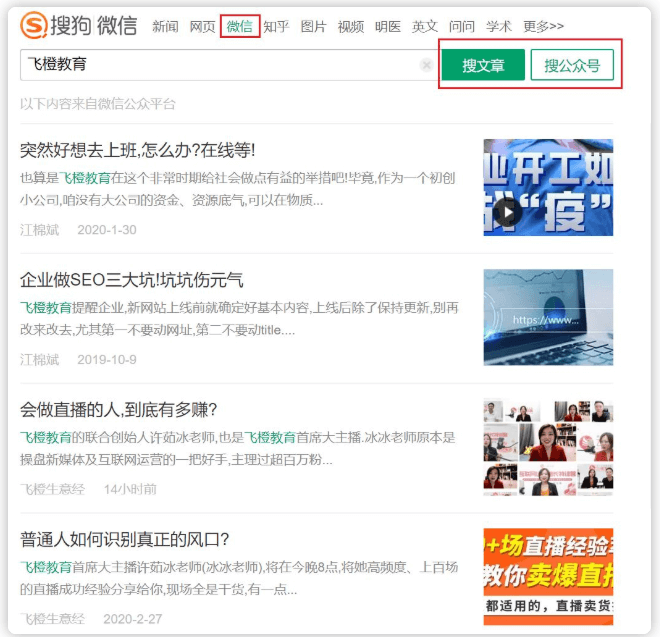Screen dimensions: 660x637
Task: Click the date text 2019-10-9
Action: [107, 360]
